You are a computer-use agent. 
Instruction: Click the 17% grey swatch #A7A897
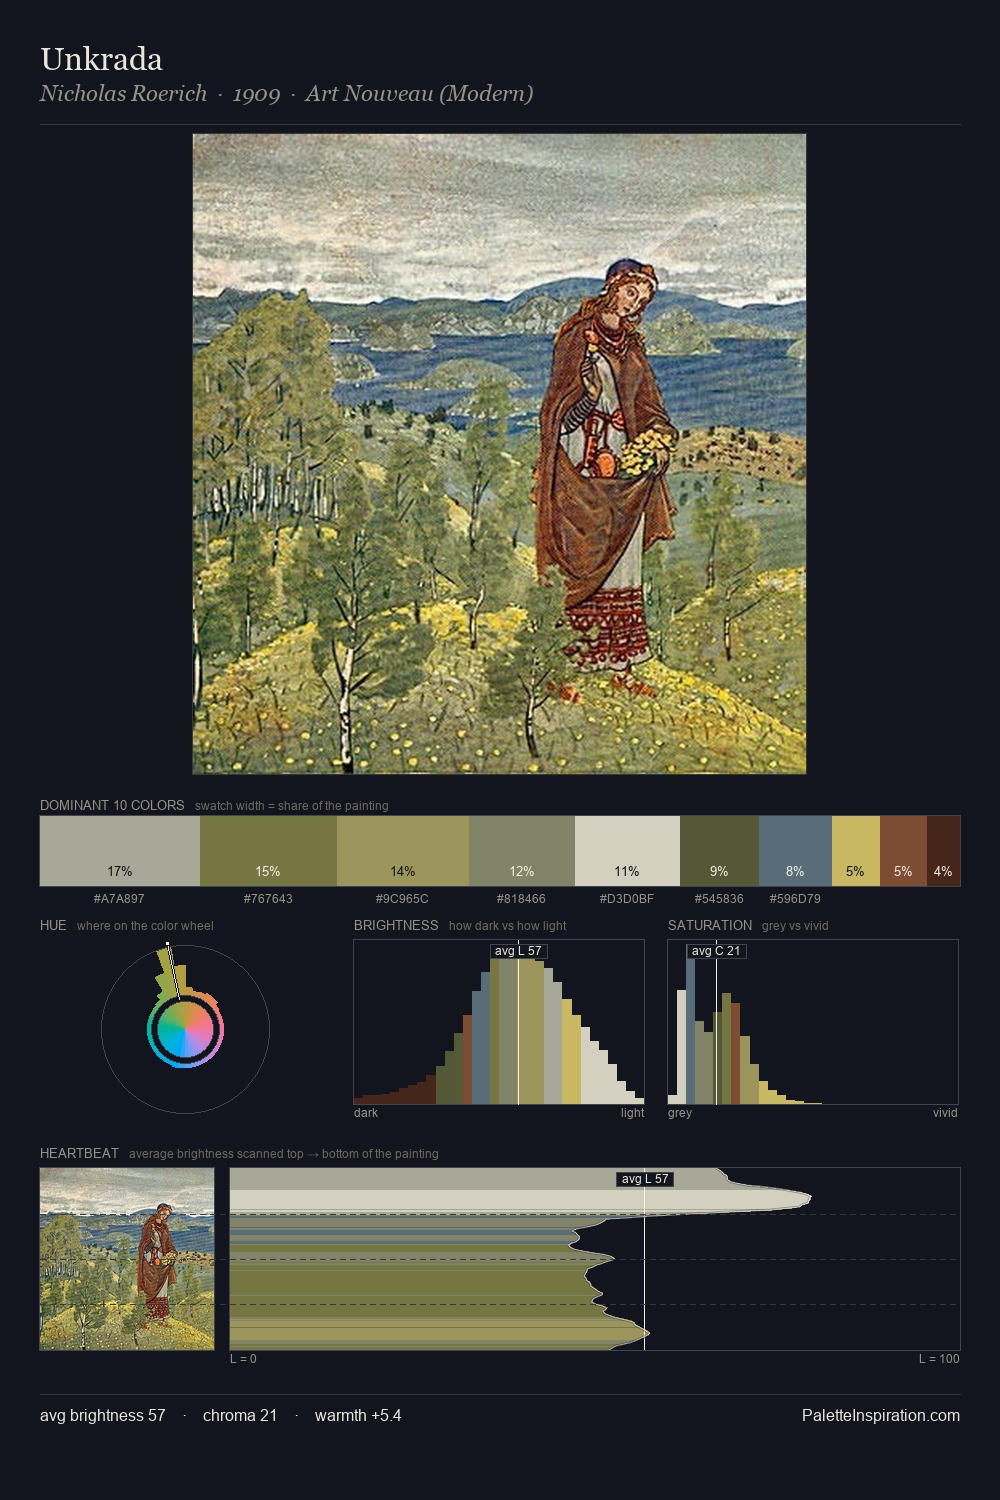coord(120,851)
